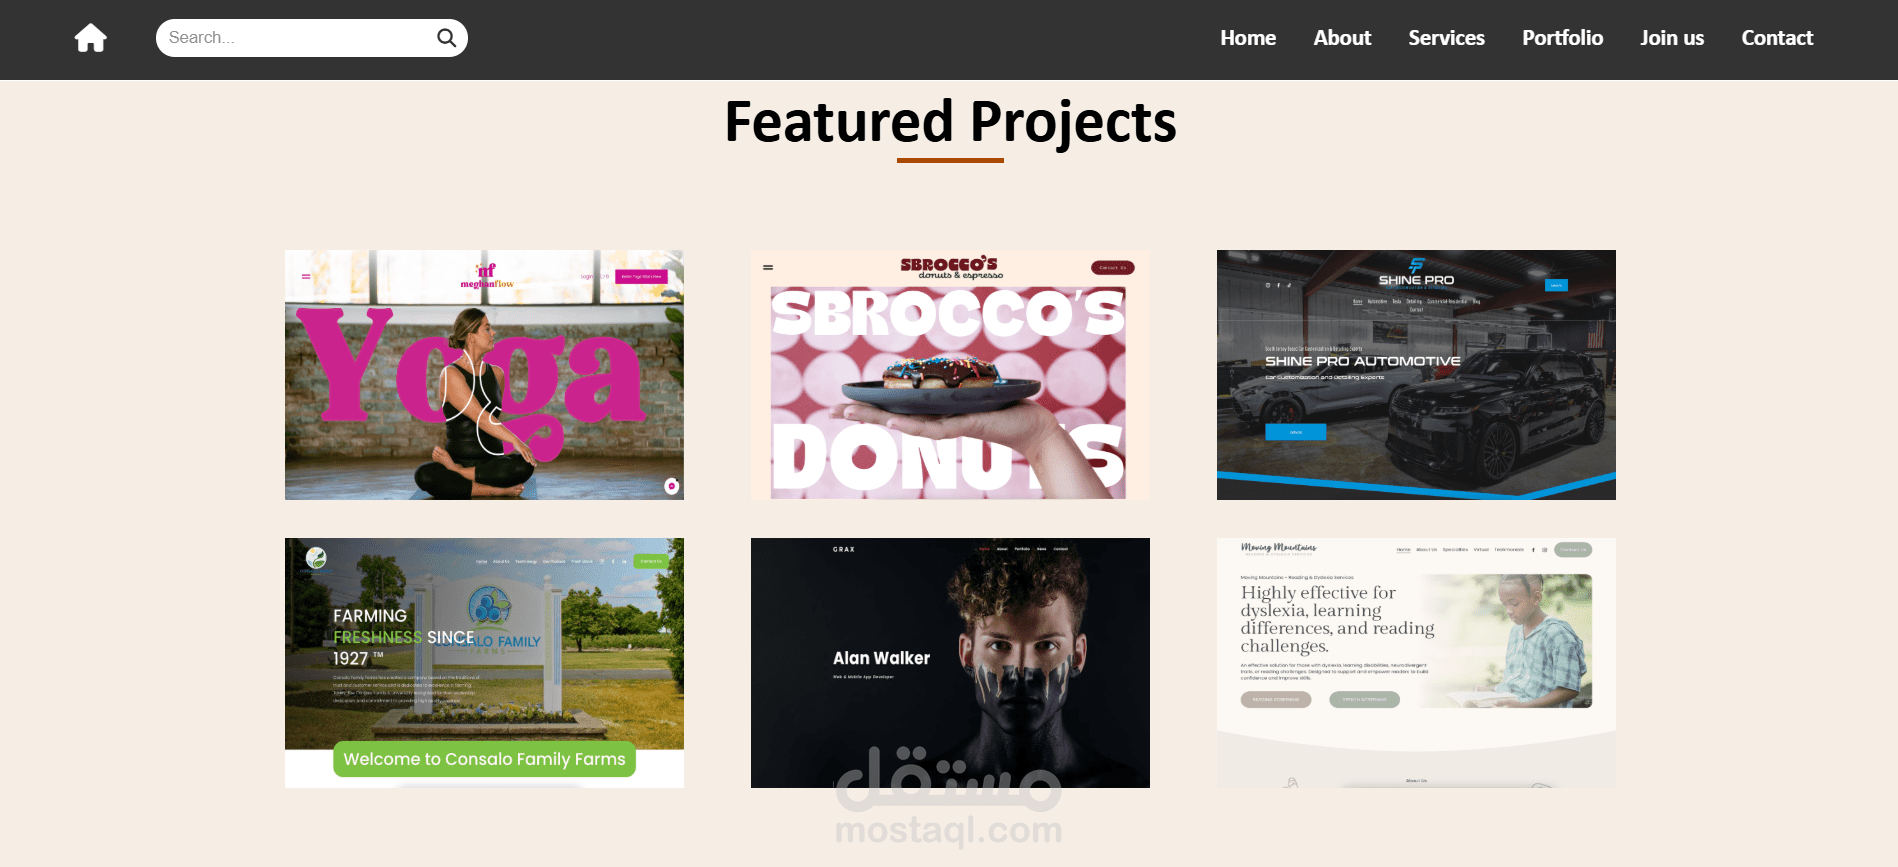Screen dimensions: 1898x867
Task: Click the Welcome to Consalo Family Farms banner
Action: (484, 759)
